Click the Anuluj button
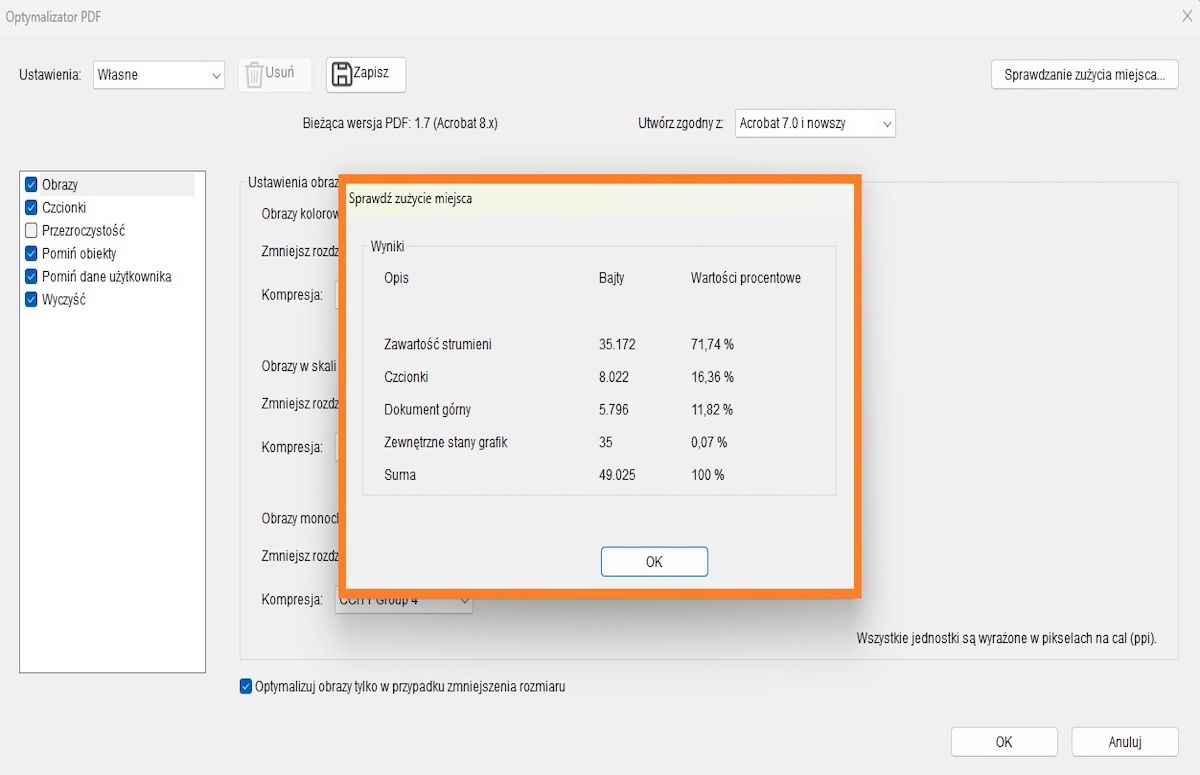 point(1125,742)
